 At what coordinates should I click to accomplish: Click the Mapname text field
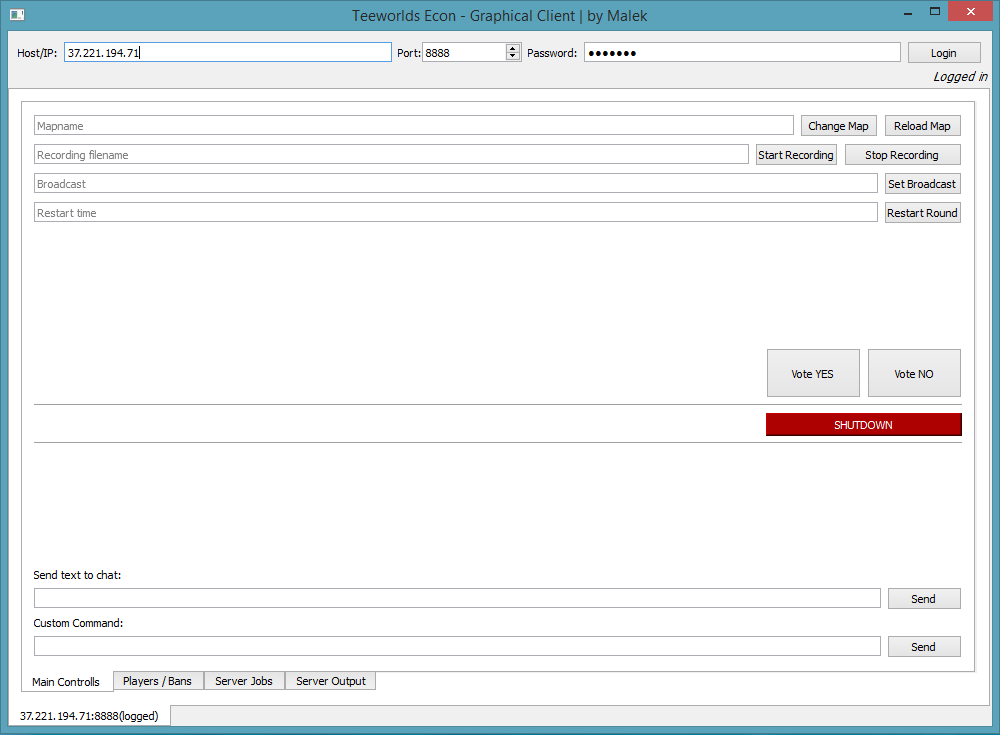(x=414, y=126)
